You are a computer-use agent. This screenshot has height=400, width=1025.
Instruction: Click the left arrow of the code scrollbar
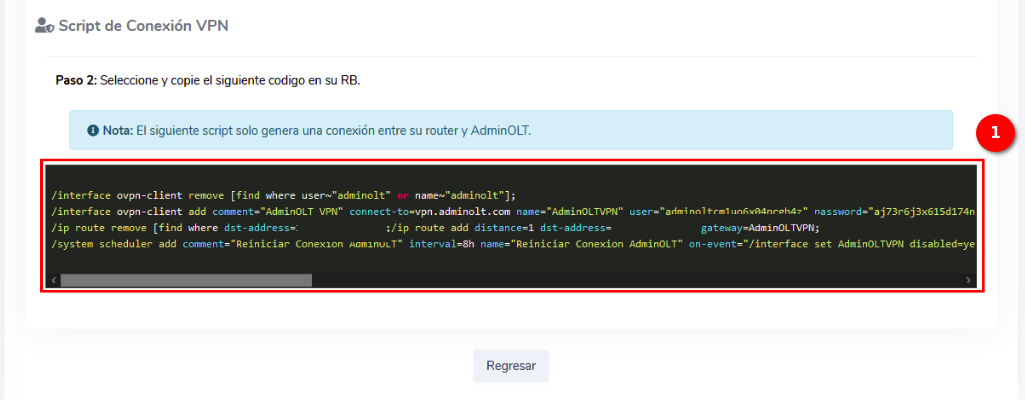[53, 281]
